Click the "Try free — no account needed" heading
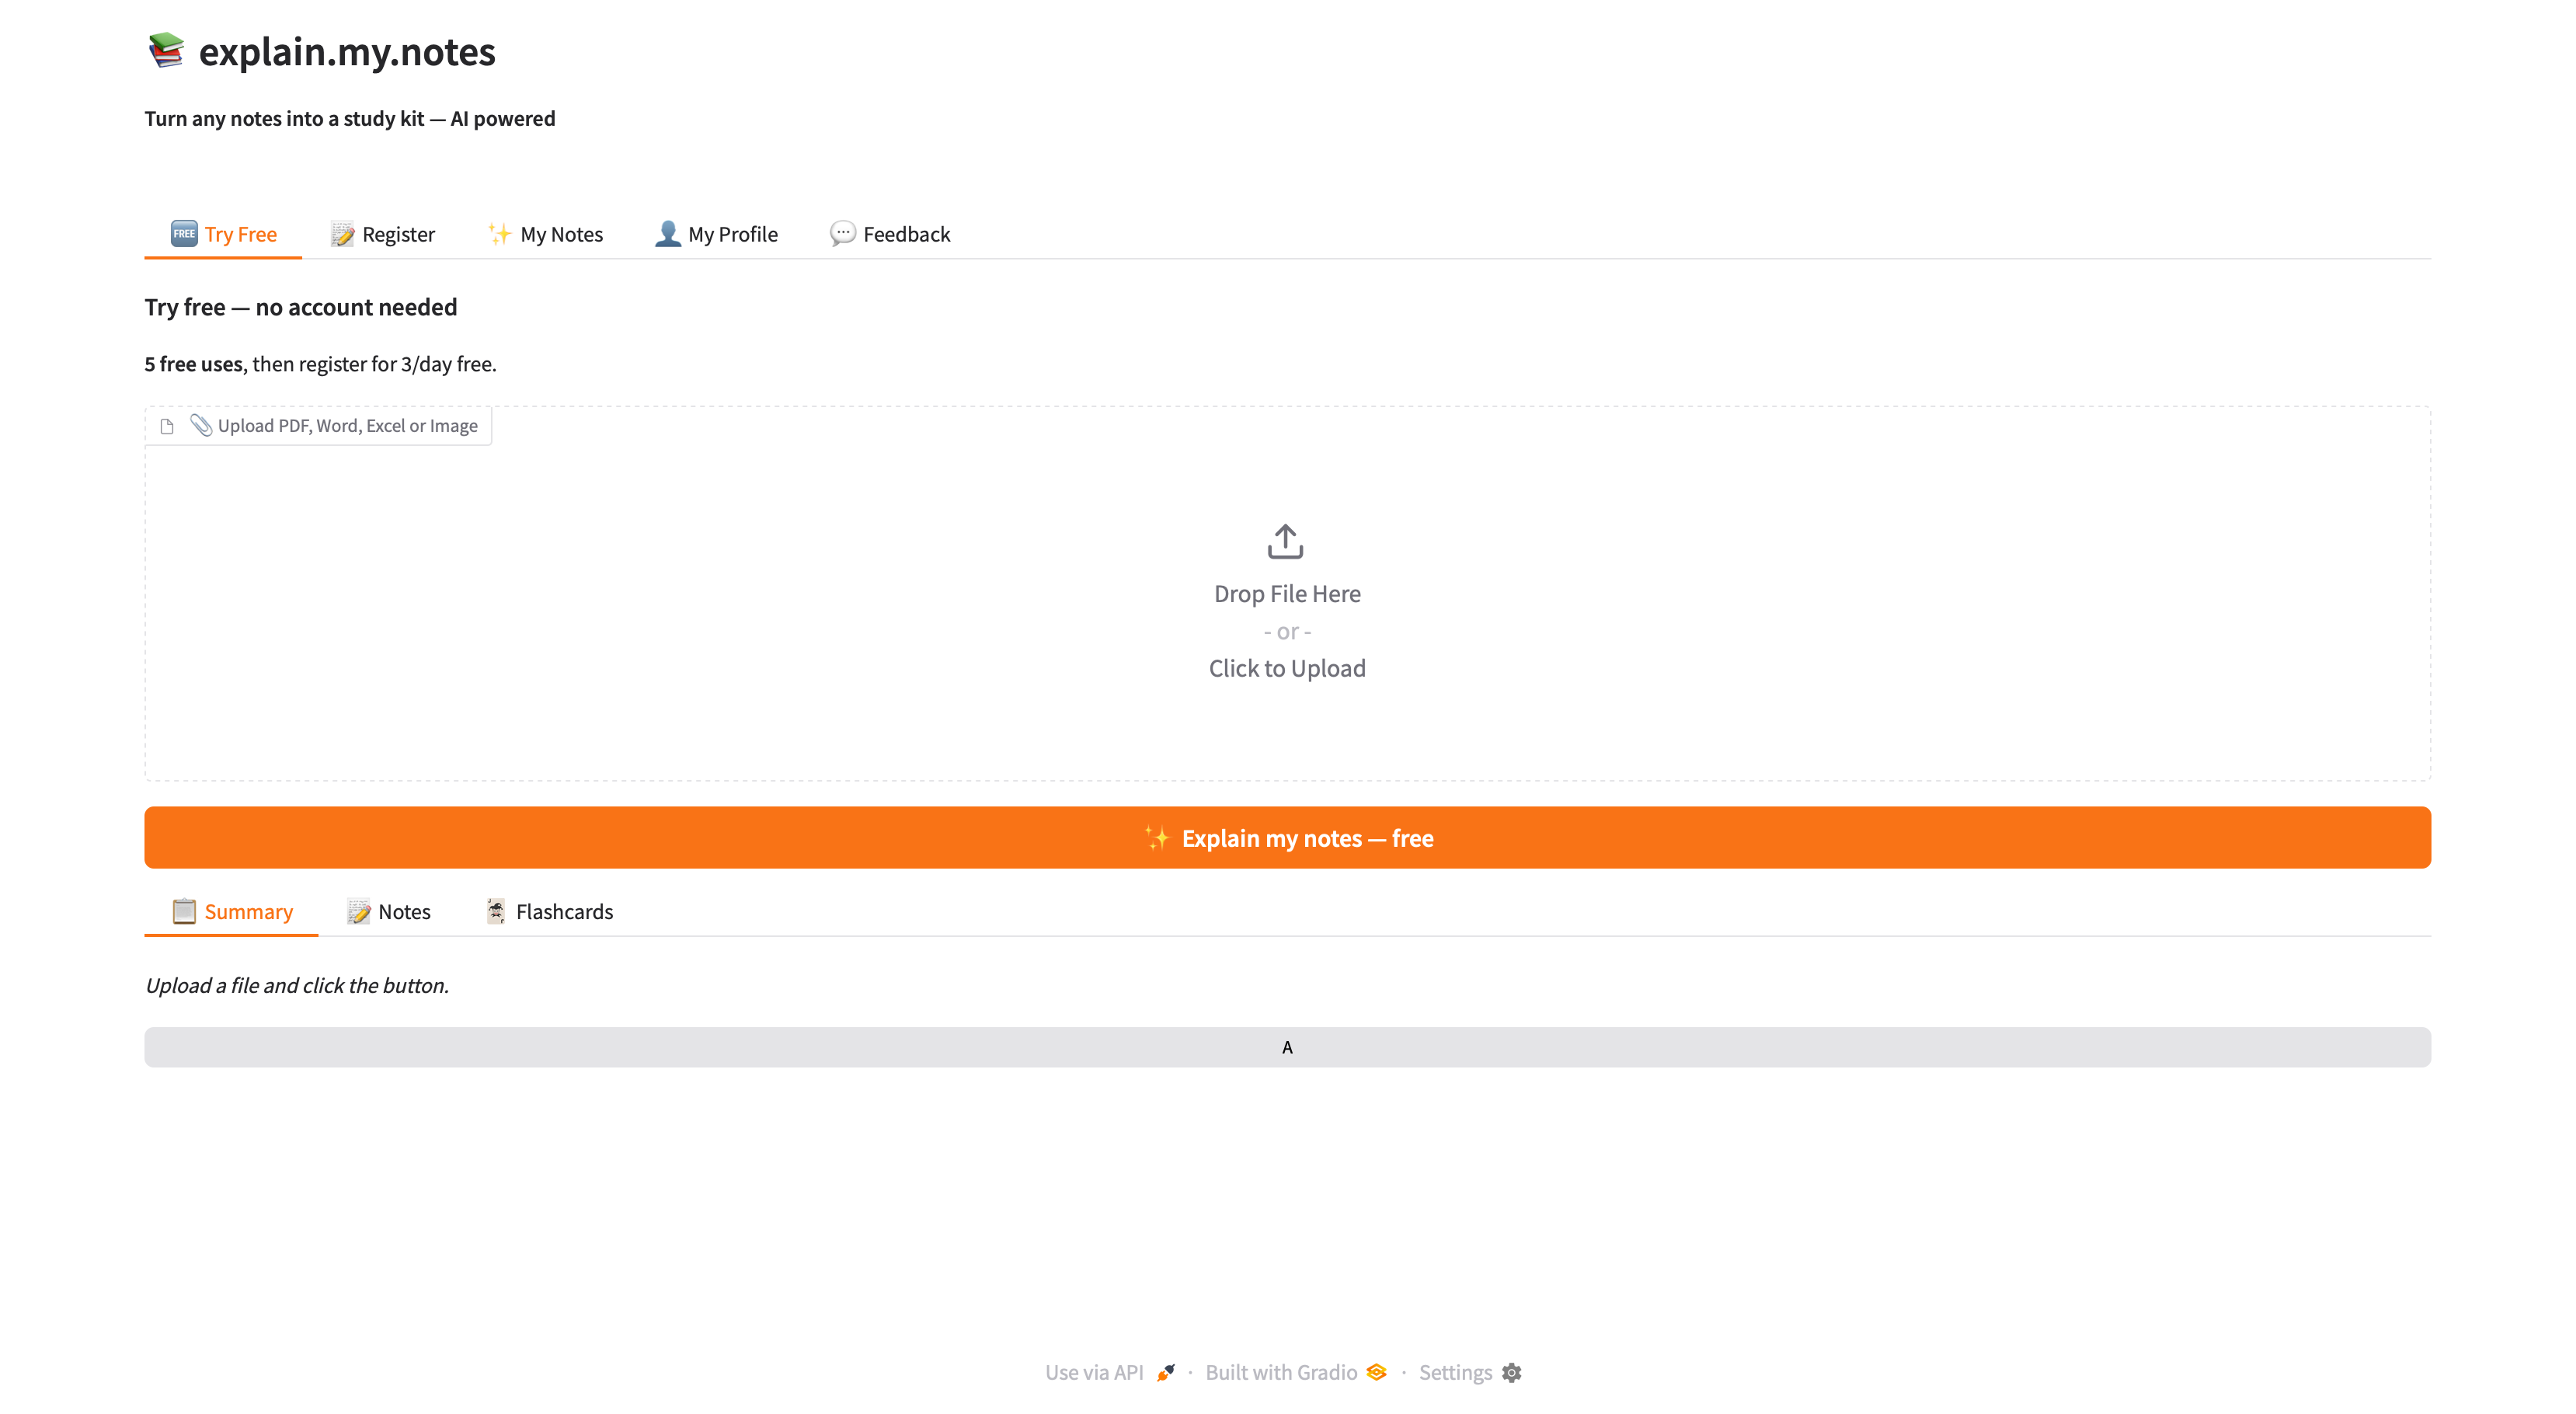Screen dimensions: 2576x1414 [301, 307]
